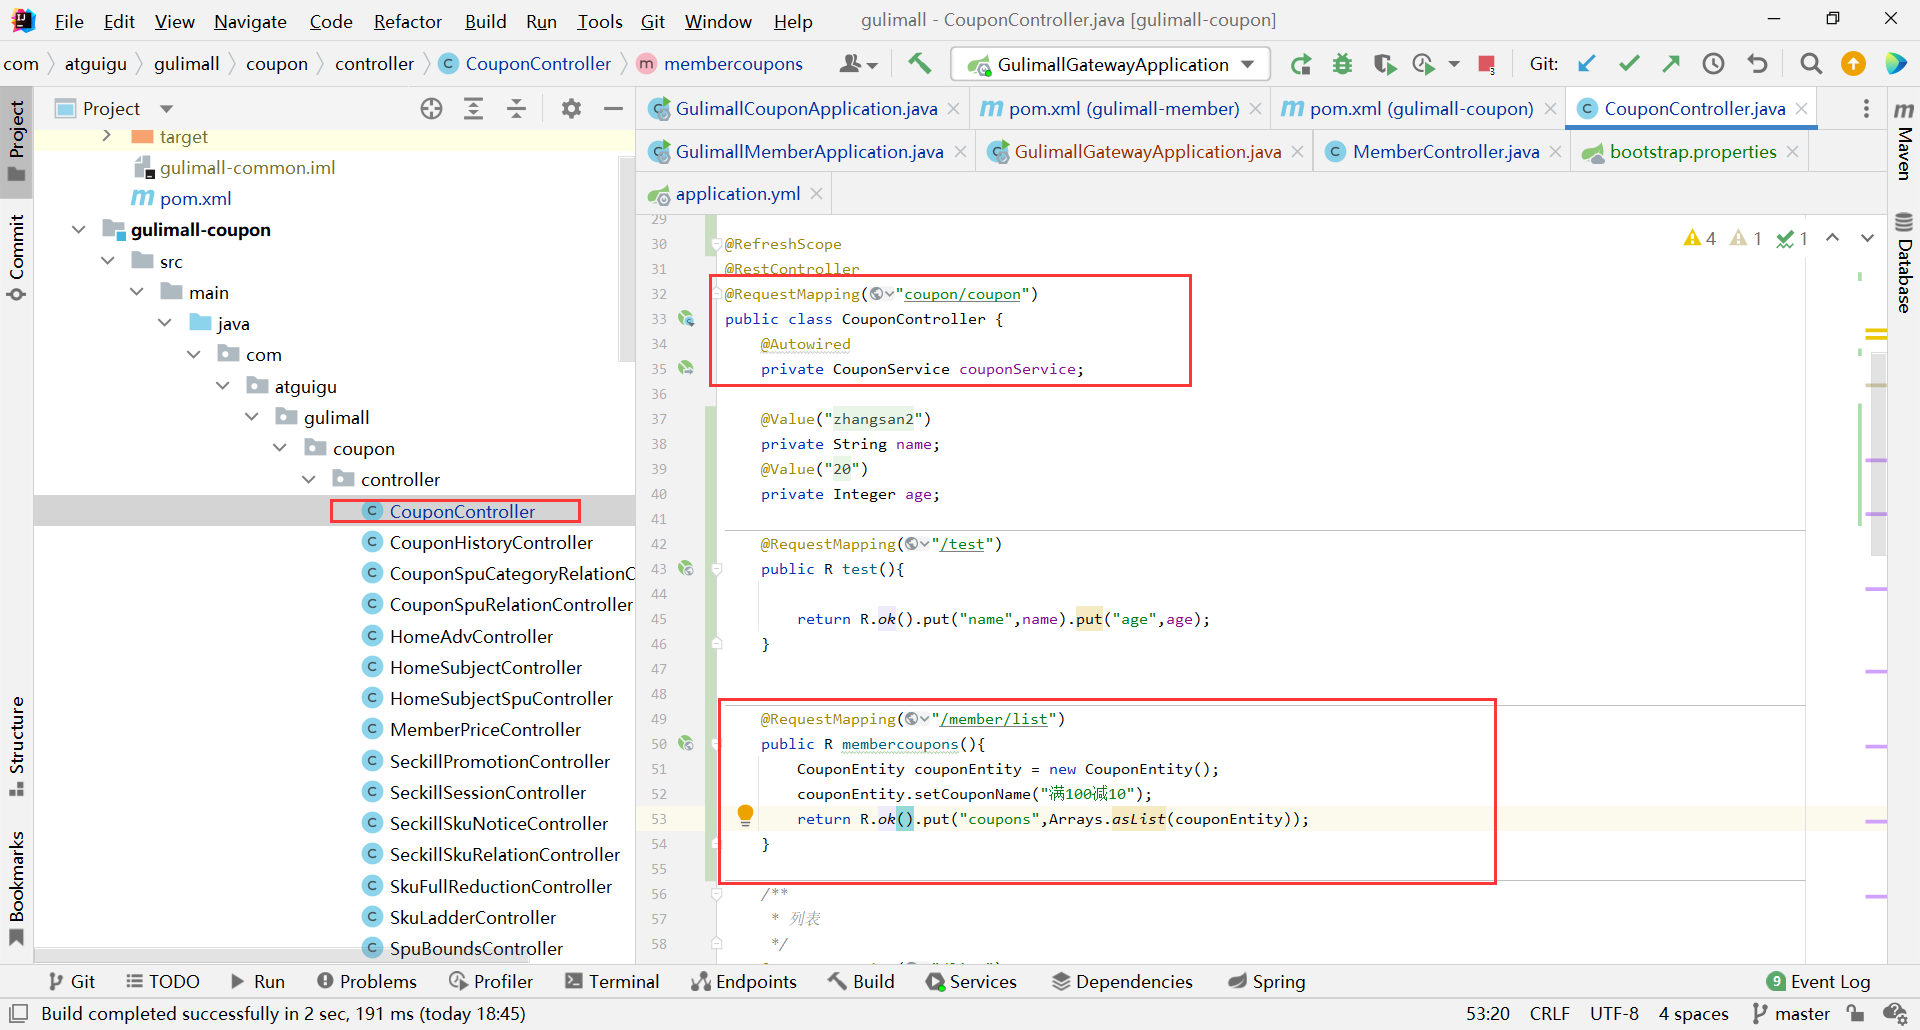Click the yellow warning stripe marker
1920x1030 pixels.
tap(1876, 334)
